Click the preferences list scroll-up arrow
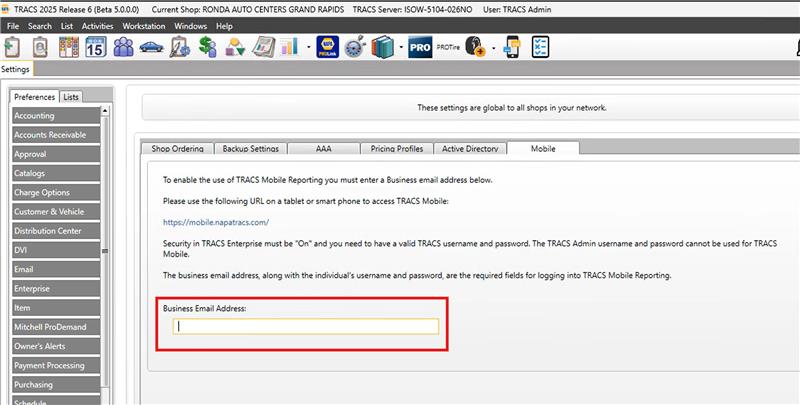The width and height of the screenshot is (800, 405). tap(105, 111)
